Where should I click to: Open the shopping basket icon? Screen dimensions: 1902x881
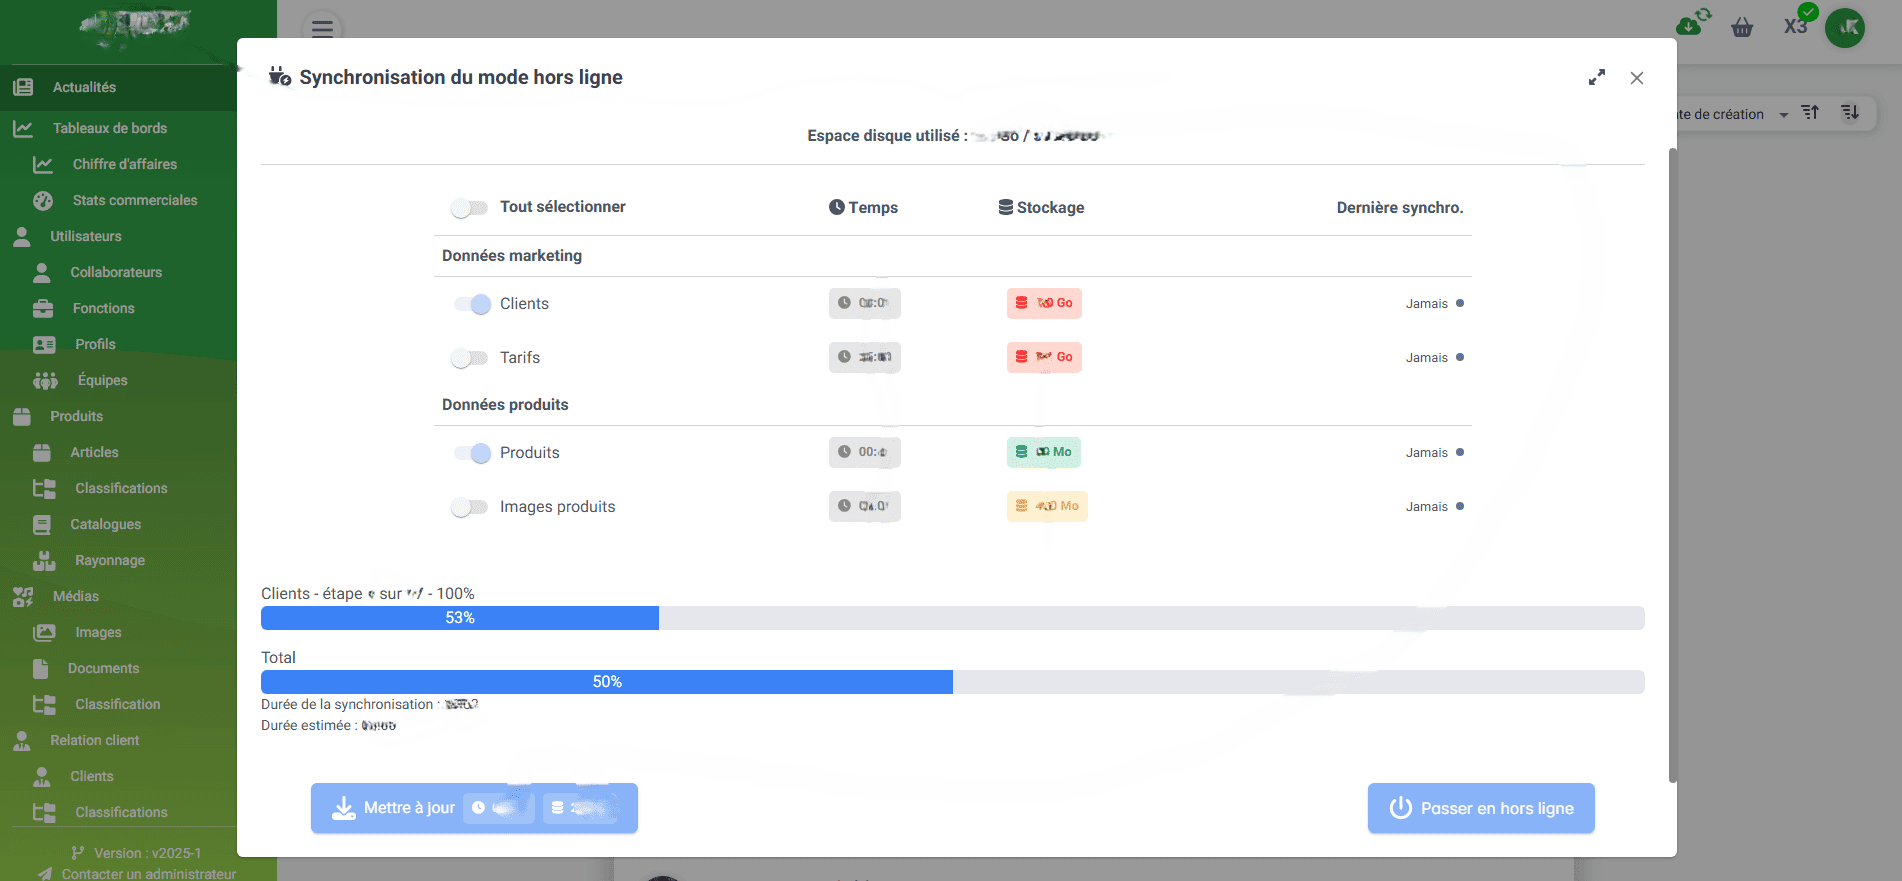[x=1742, y=27]
